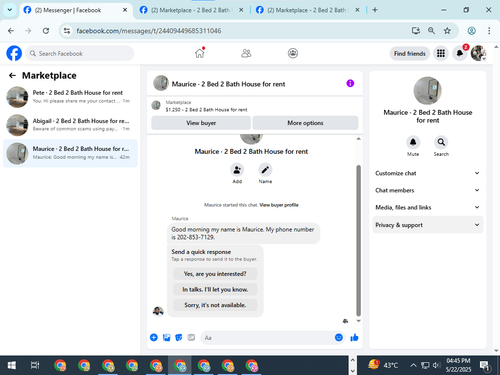
Task: Go back in browser history
Action: (11, 31)
